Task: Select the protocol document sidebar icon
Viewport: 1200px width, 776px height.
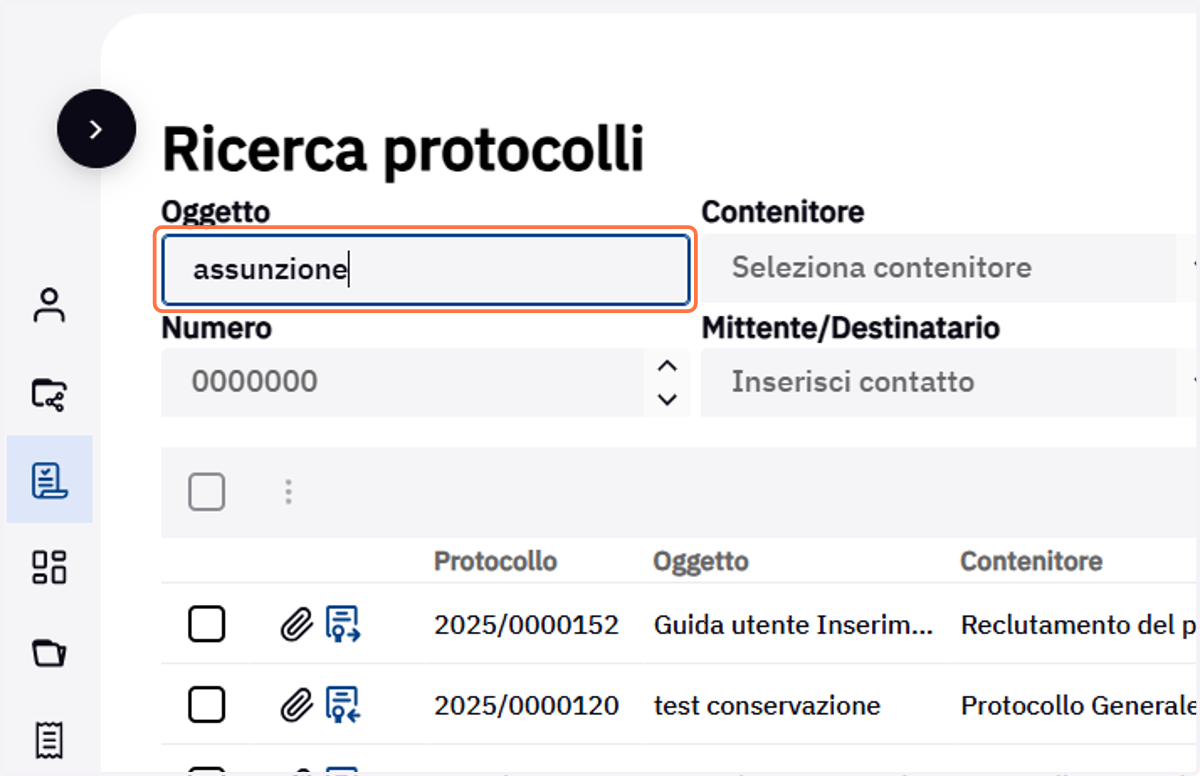Action: click(x=49, y=480)
